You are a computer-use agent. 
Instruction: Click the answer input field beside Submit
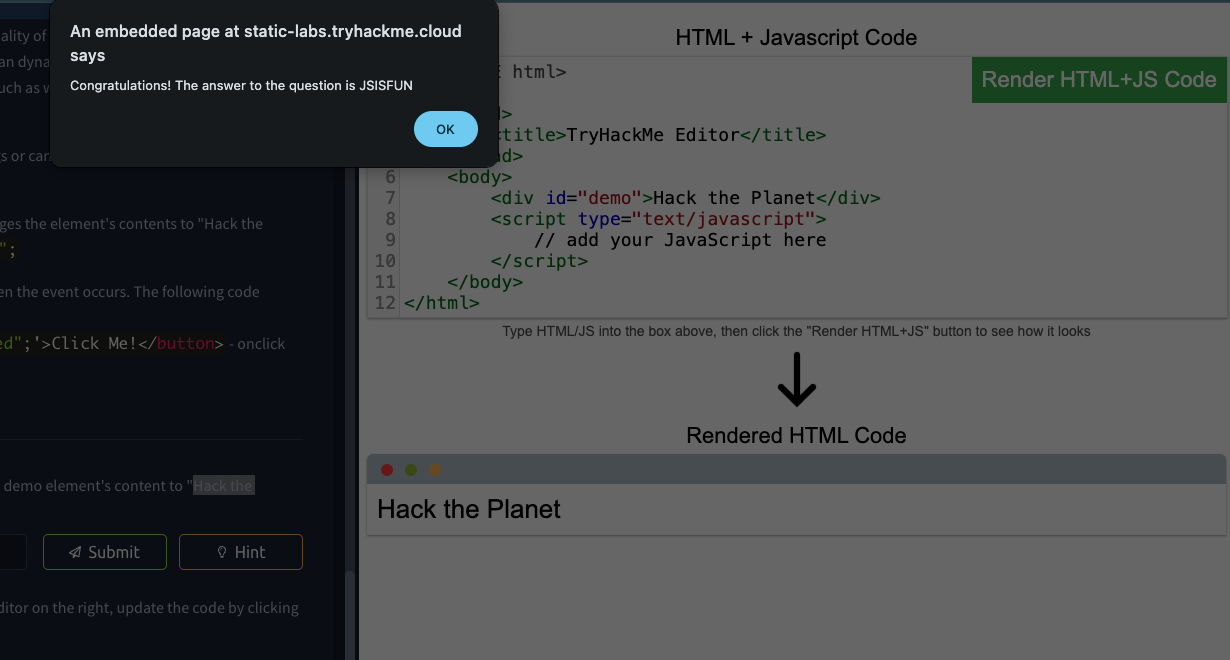pyautogui.click(x=12, y=552)
